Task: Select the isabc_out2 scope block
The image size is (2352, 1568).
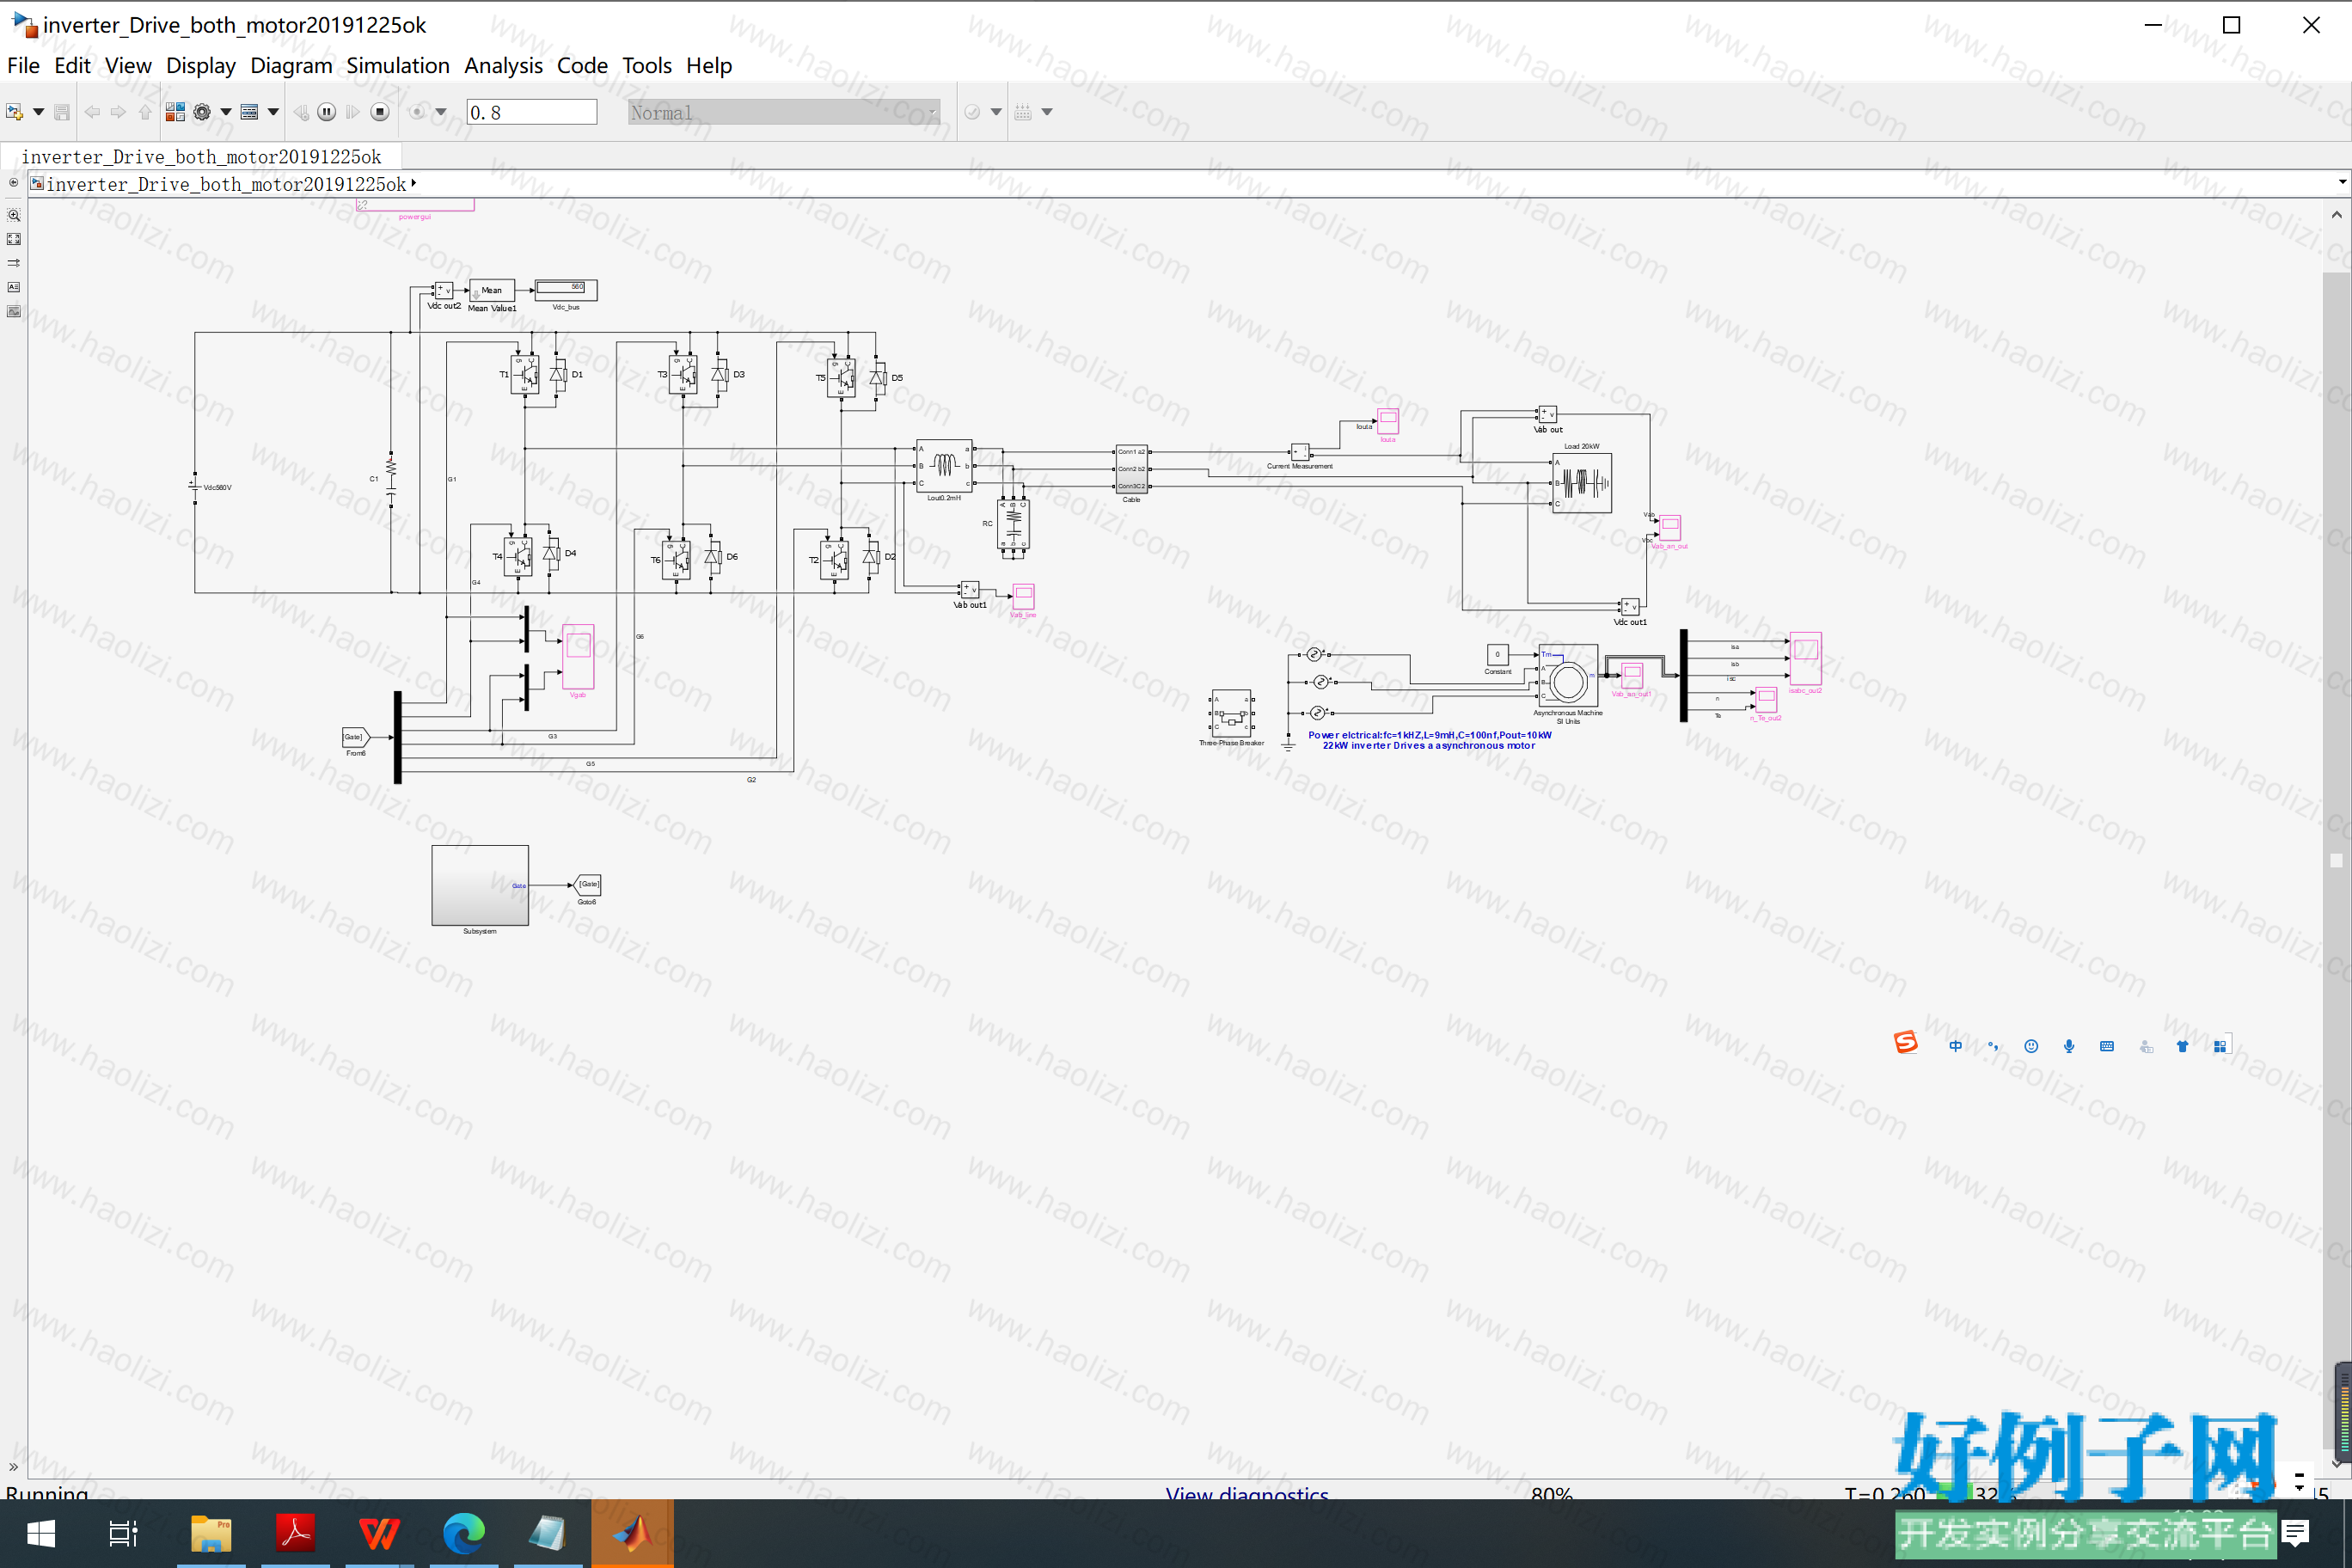Action: coord(1805,658)
